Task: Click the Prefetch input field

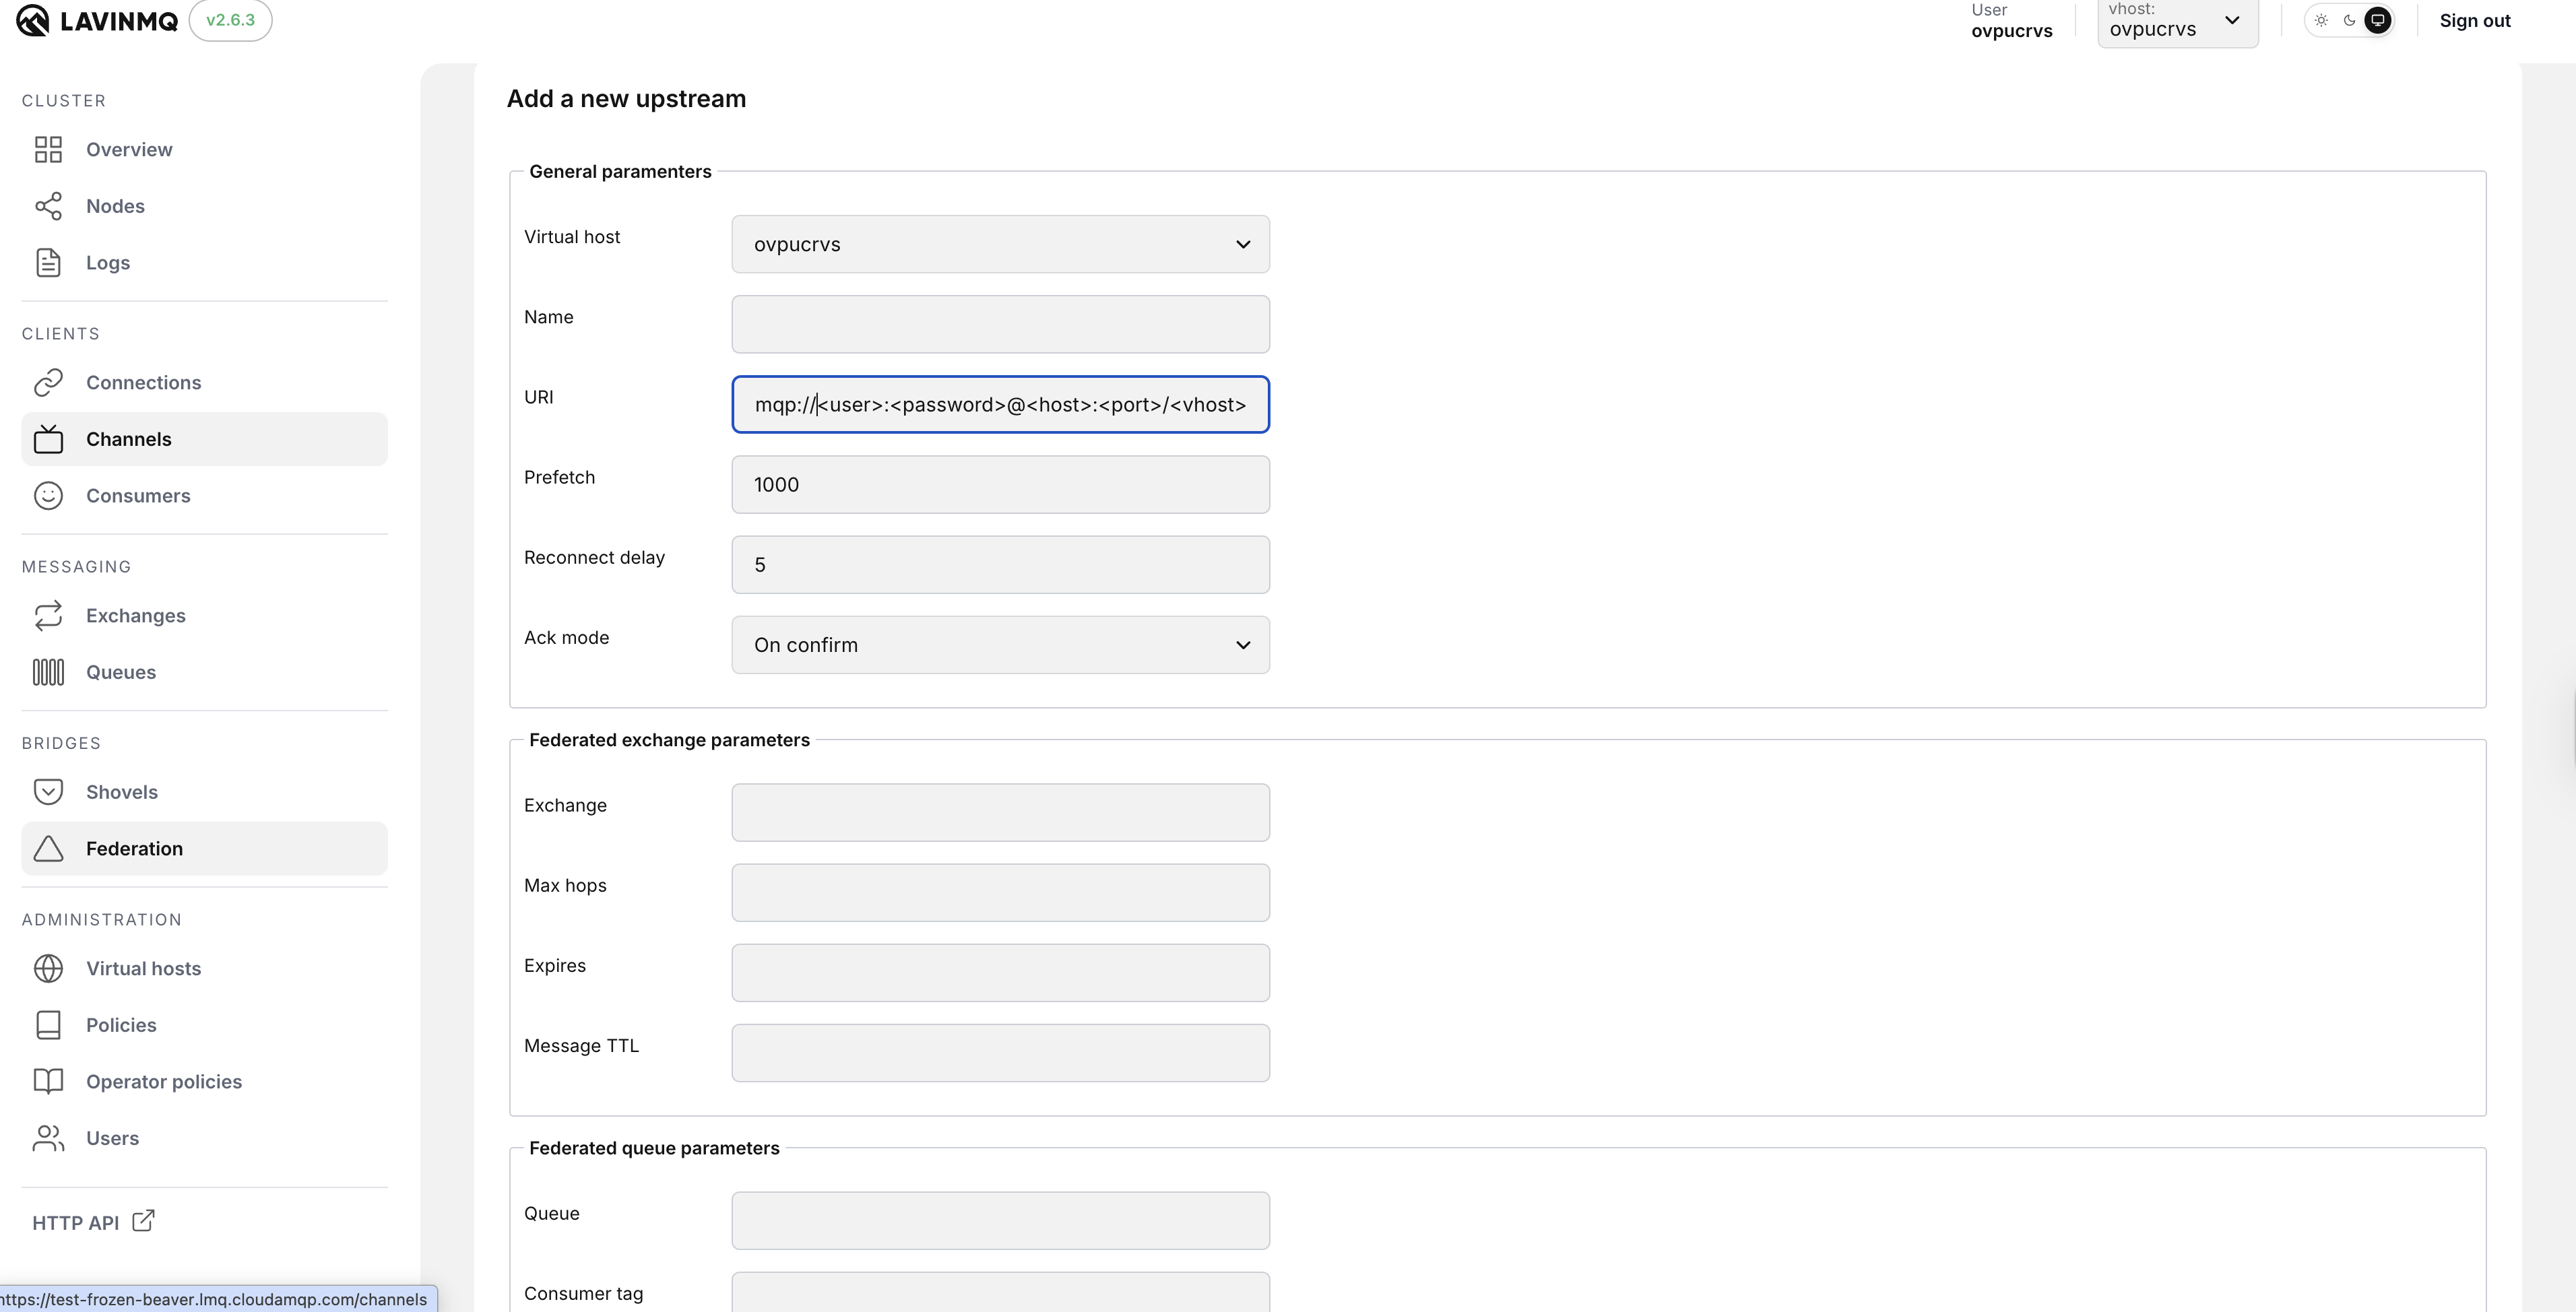Action: [1000, 485]
